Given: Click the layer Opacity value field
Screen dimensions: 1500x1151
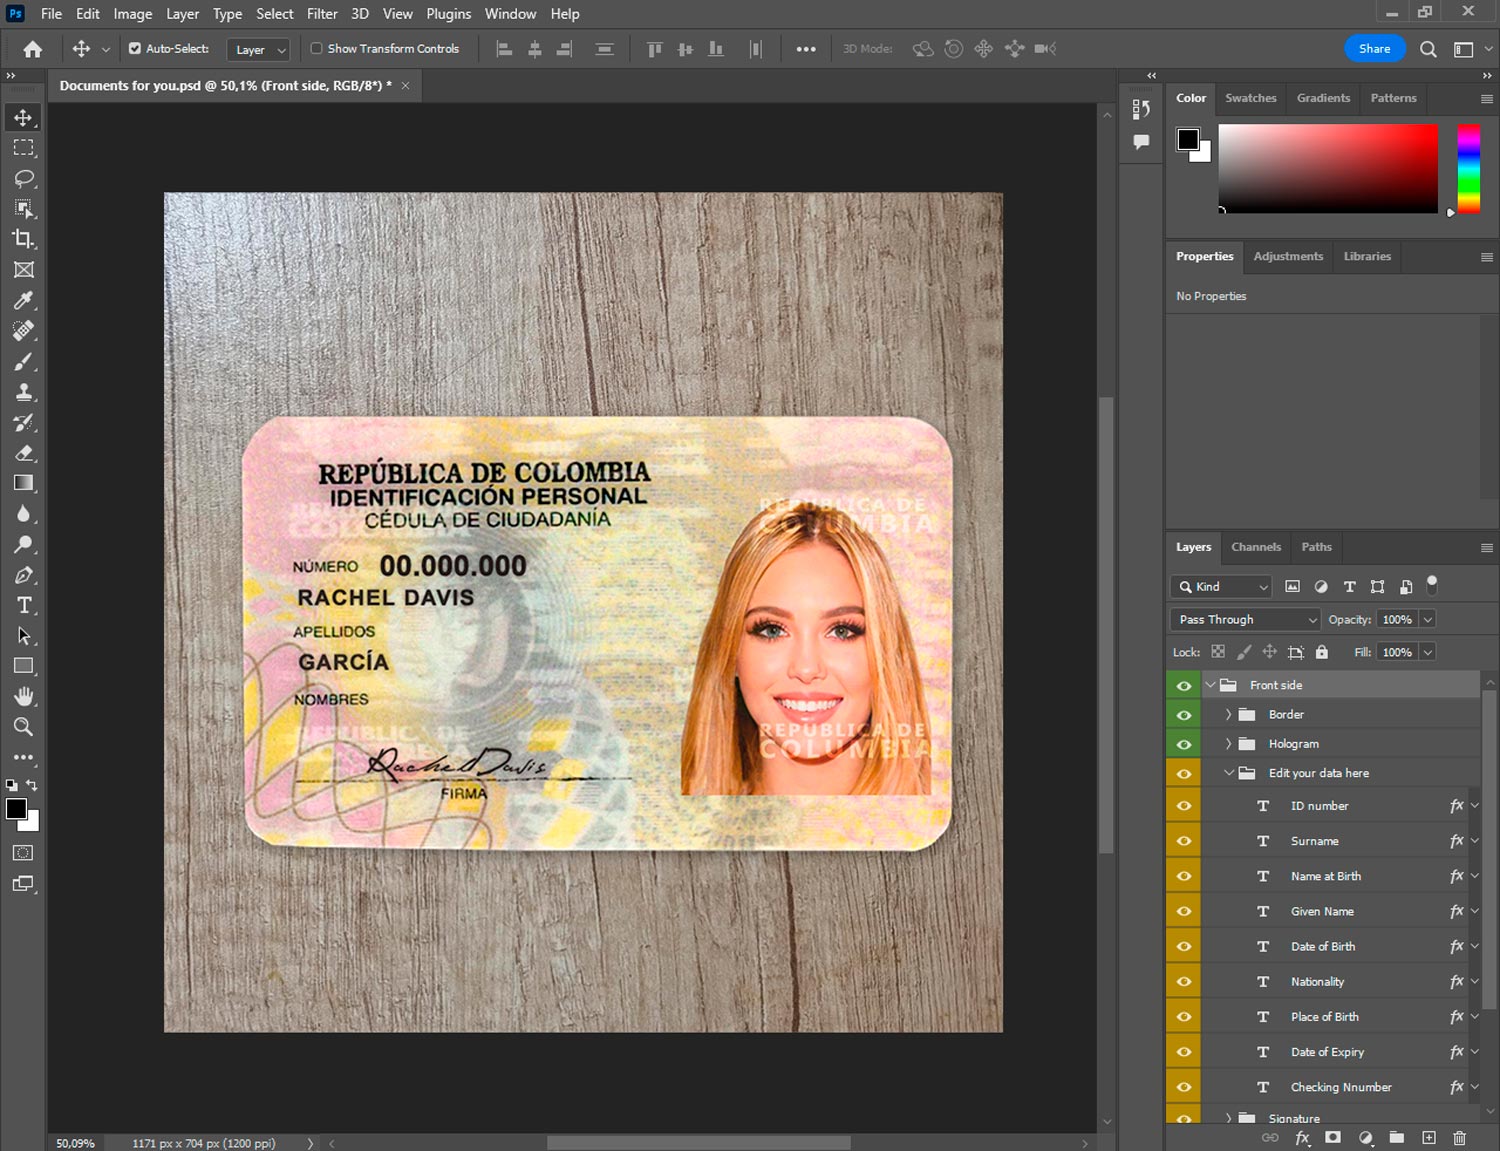Looking at the screenshot, I should [x=1396, y=620].
